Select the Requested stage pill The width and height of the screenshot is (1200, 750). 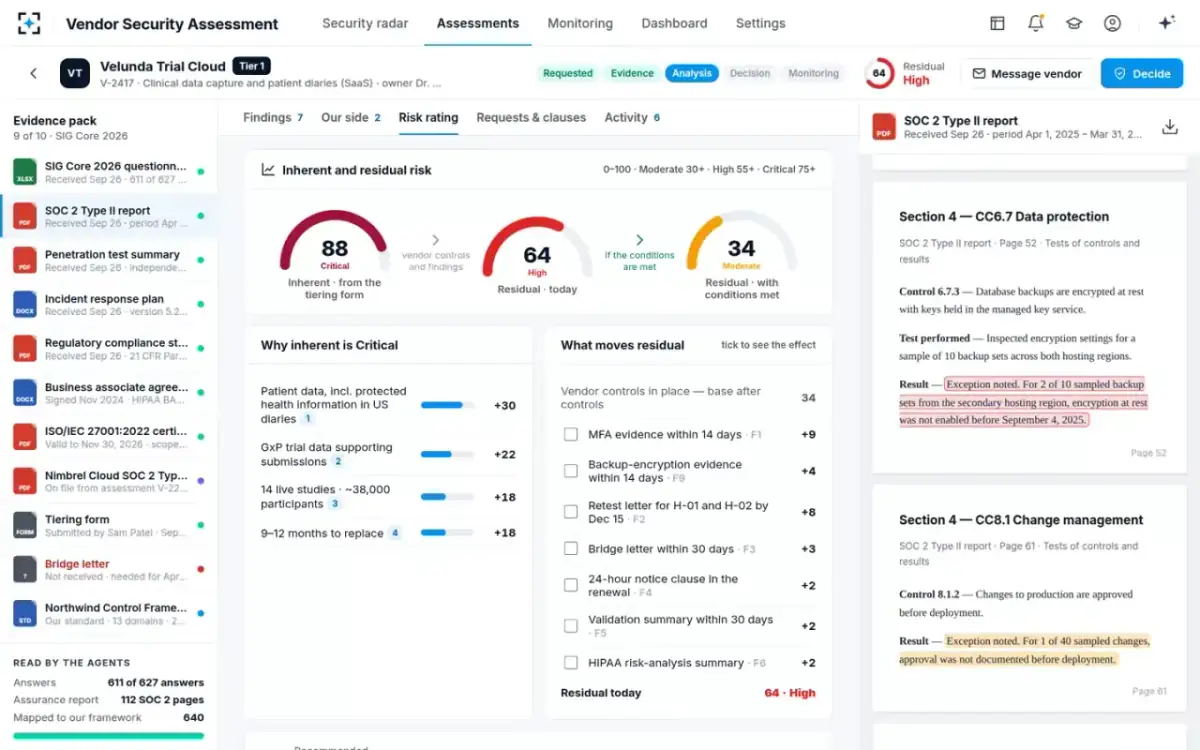568,73
